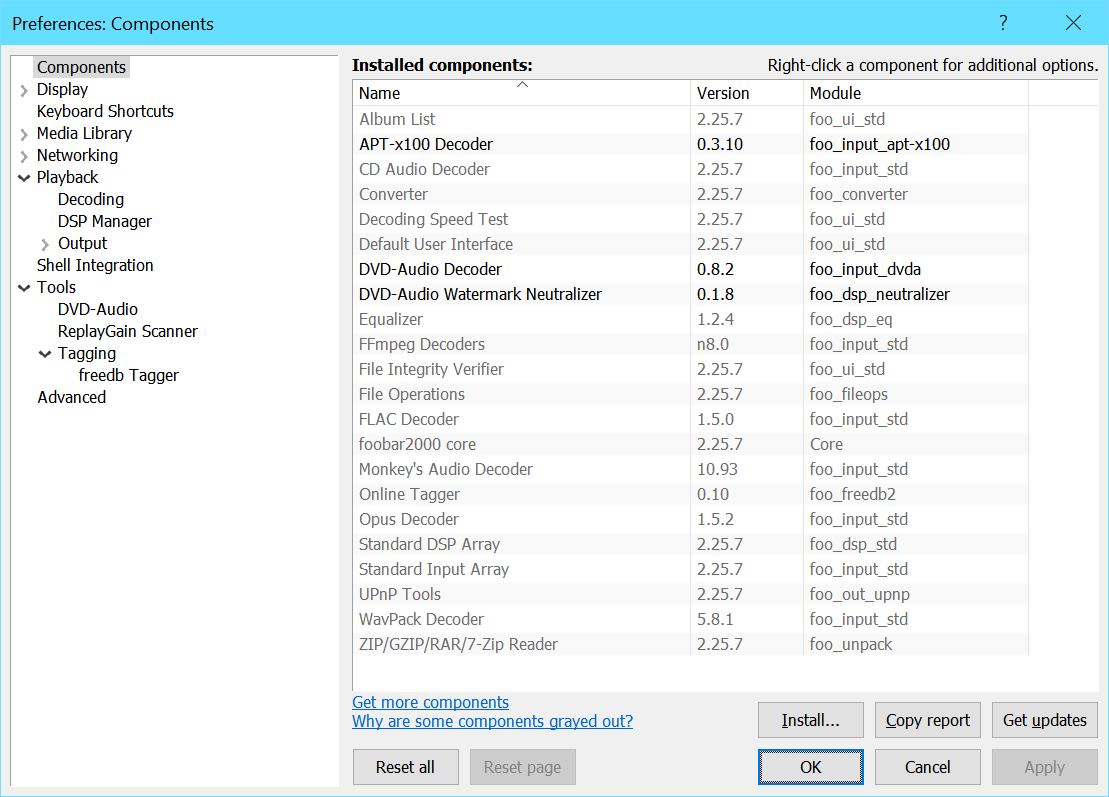
Task: Expand the Networking tree node
Action: [24, 156]
